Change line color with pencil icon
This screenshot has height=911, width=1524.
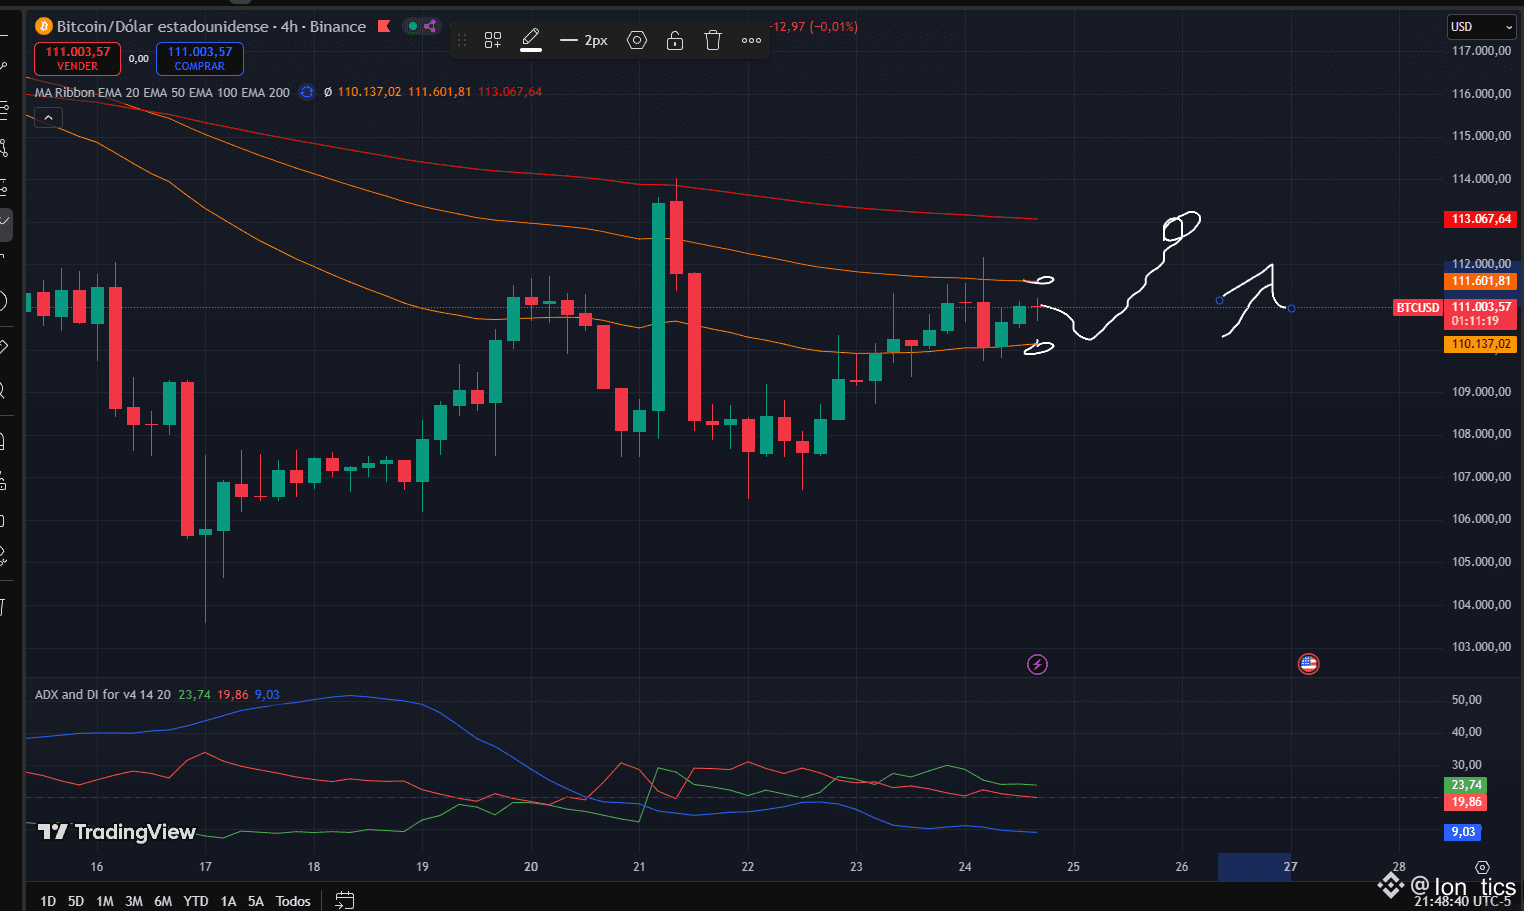(531, 40)
